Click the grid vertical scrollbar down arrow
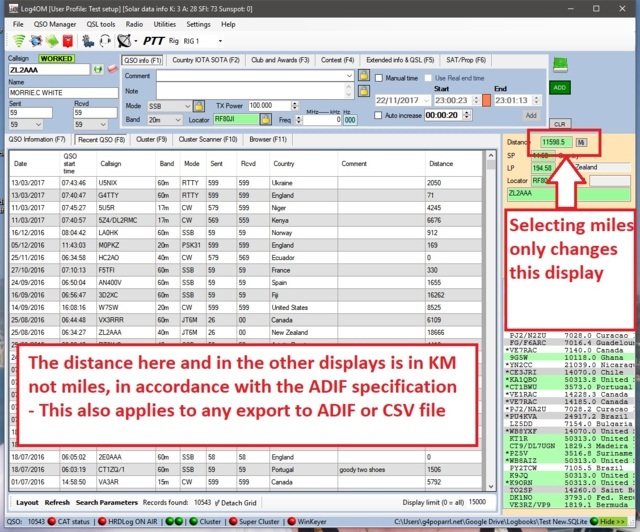This screenshot has height=532, width=640. point(491,486)
